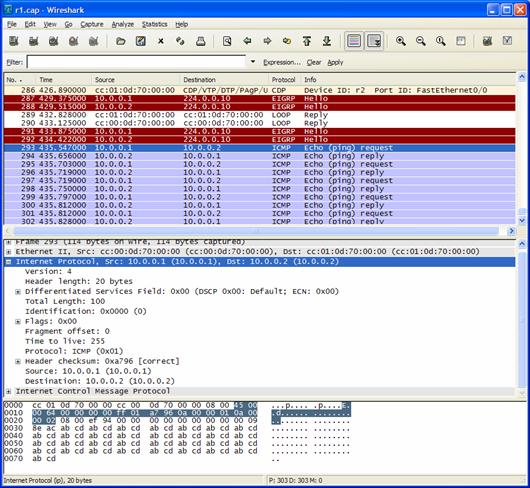Image resolution: width=530 pixels, height=488 pixels.
Task: Expand the Header checksum field
Action: 18,362
